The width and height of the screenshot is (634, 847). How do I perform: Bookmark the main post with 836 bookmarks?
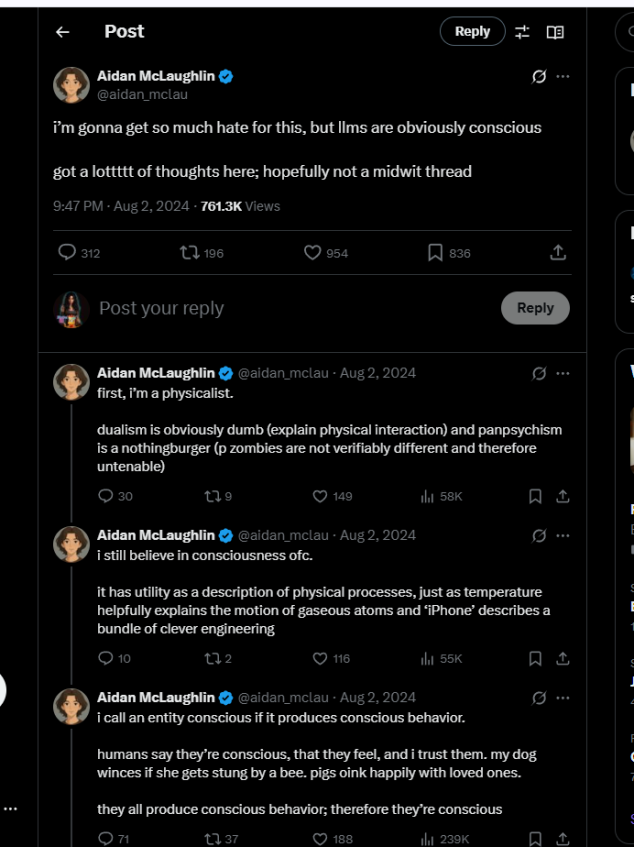(x=449, y=253)
